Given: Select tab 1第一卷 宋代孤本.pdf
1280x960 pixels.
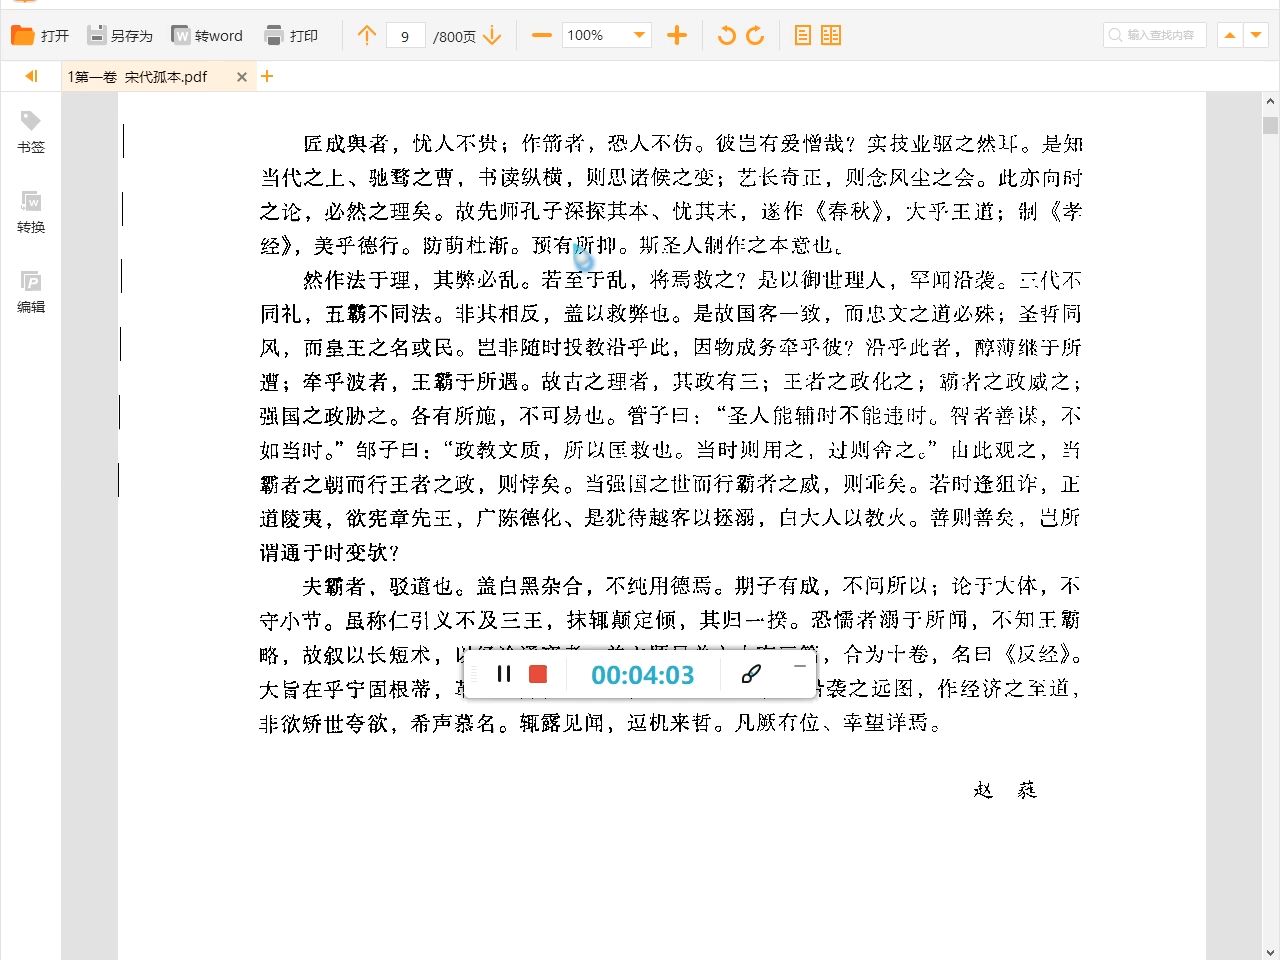Looking at the screenshot, I should (138, 76).
